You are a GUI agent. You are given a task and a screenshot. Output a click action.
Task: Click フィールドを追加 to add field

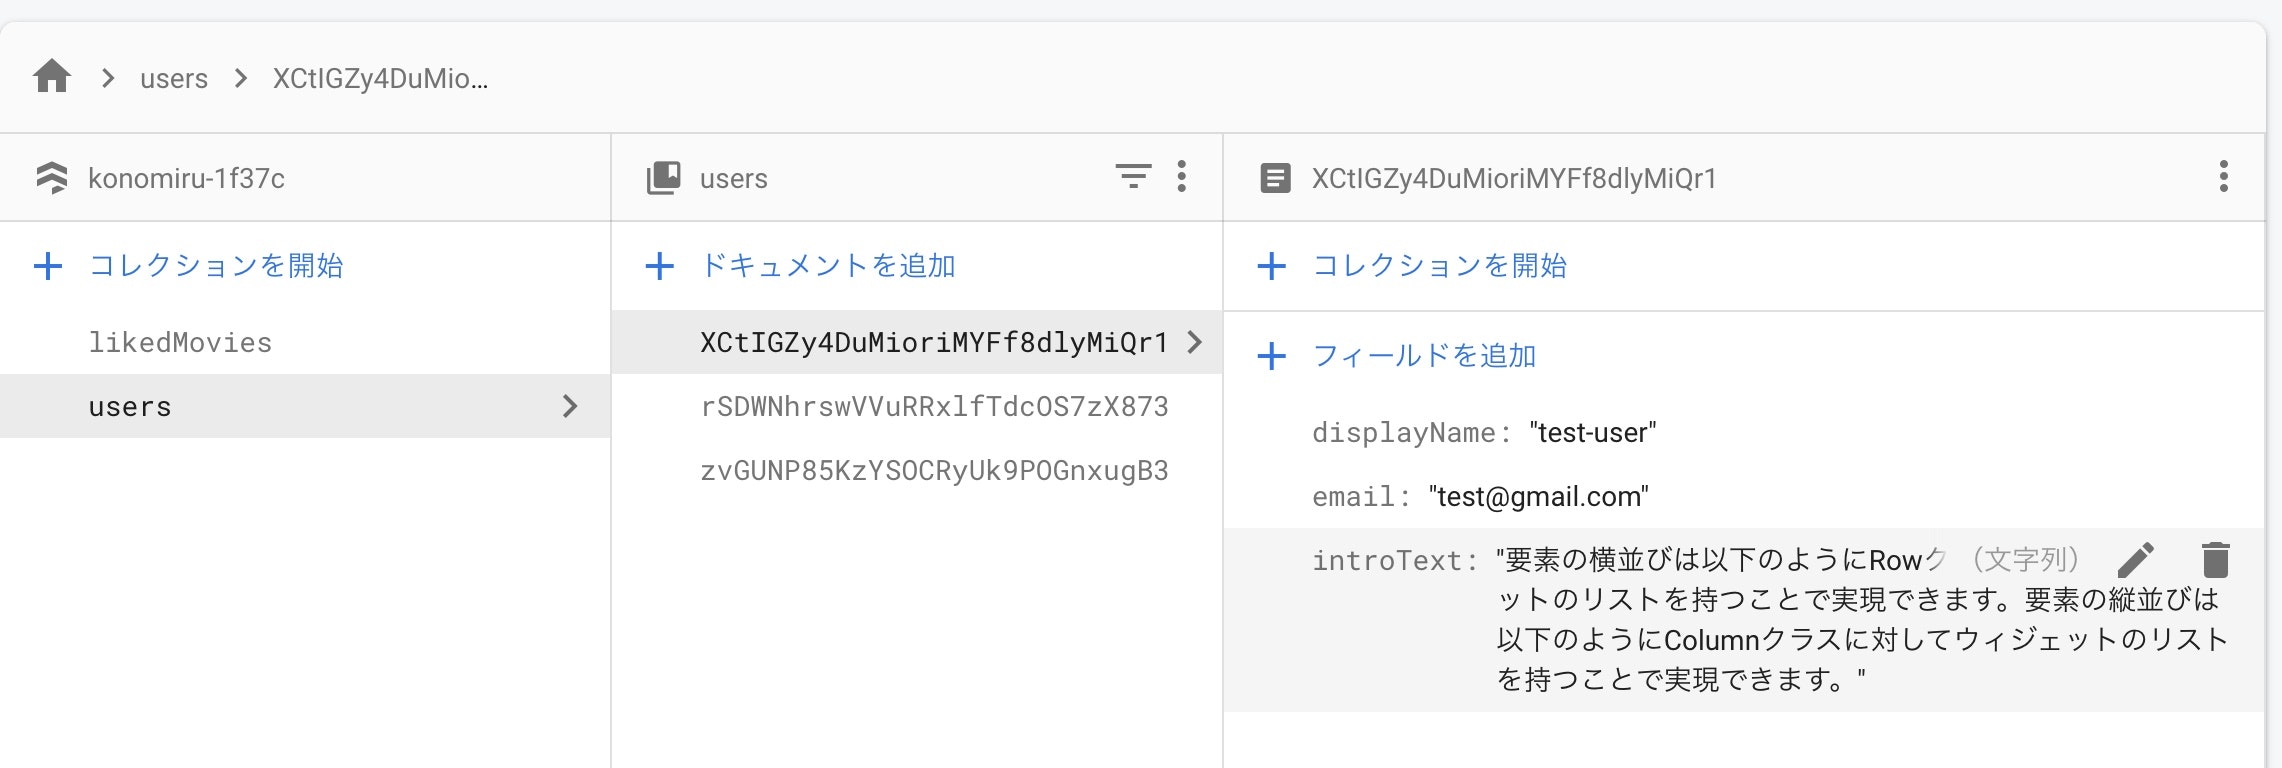coord(1396,356)
